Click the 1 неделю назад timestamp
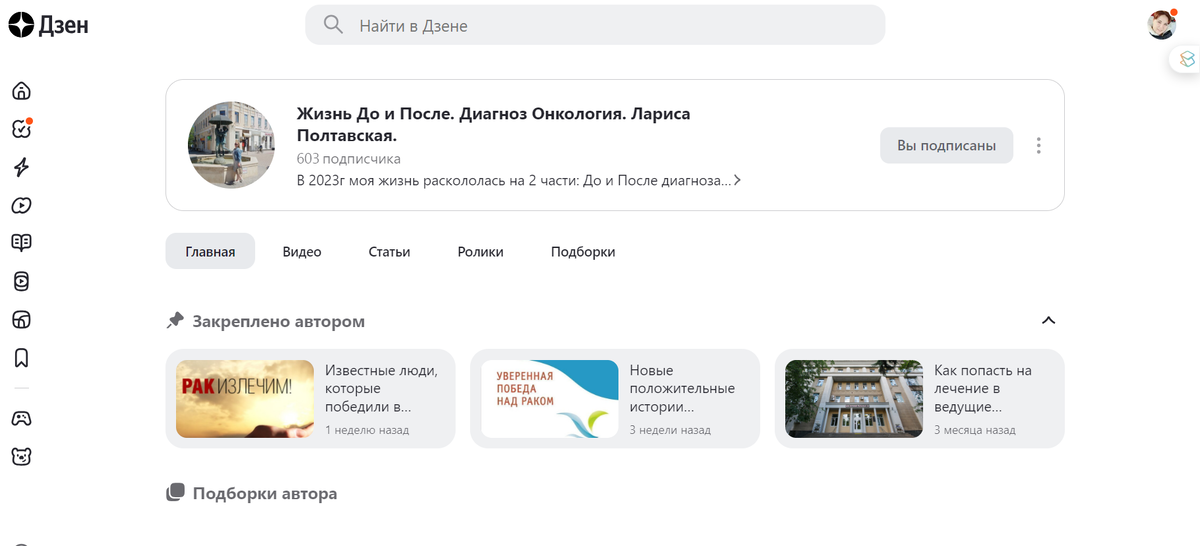The image size is (1200, 546). [x=367, y=430]
